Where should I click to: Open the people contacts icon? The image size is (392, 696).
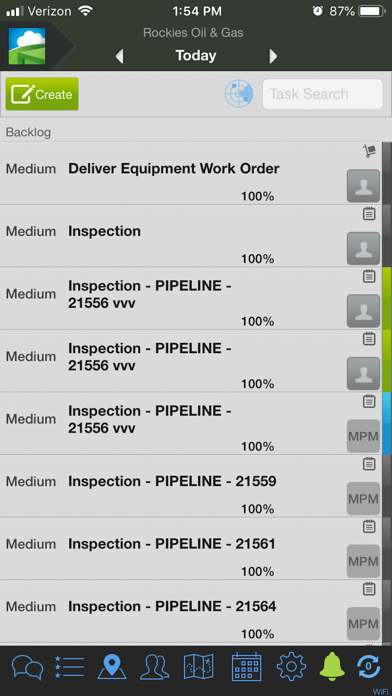[154, 667]
